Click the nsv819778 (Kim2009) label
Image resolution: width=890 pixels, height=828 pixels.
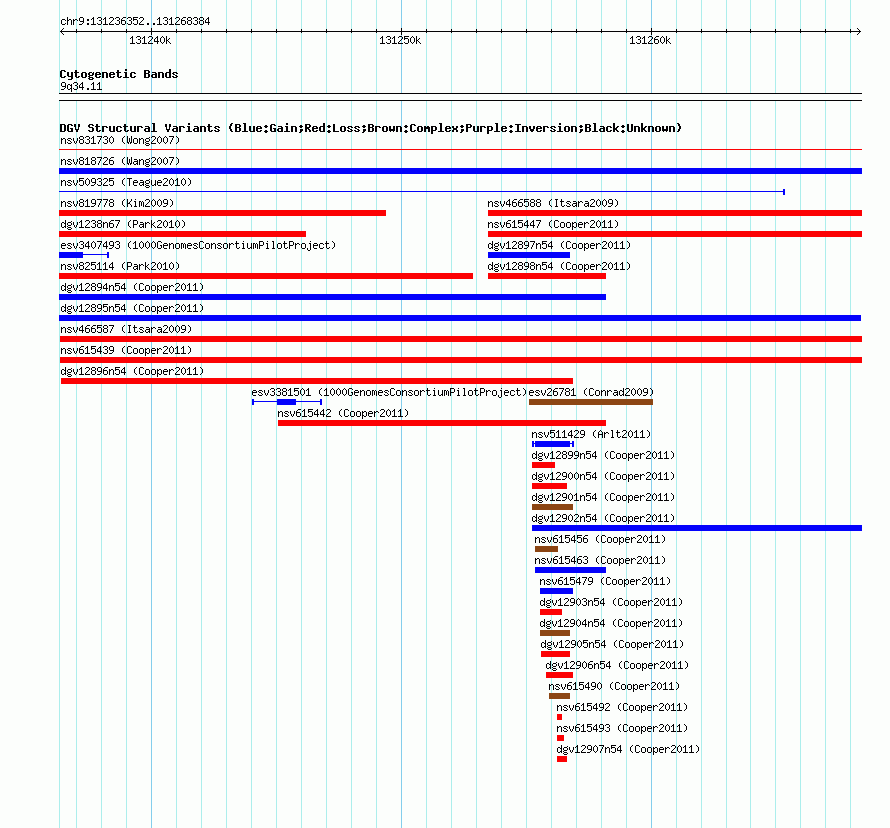coord(117,203)
